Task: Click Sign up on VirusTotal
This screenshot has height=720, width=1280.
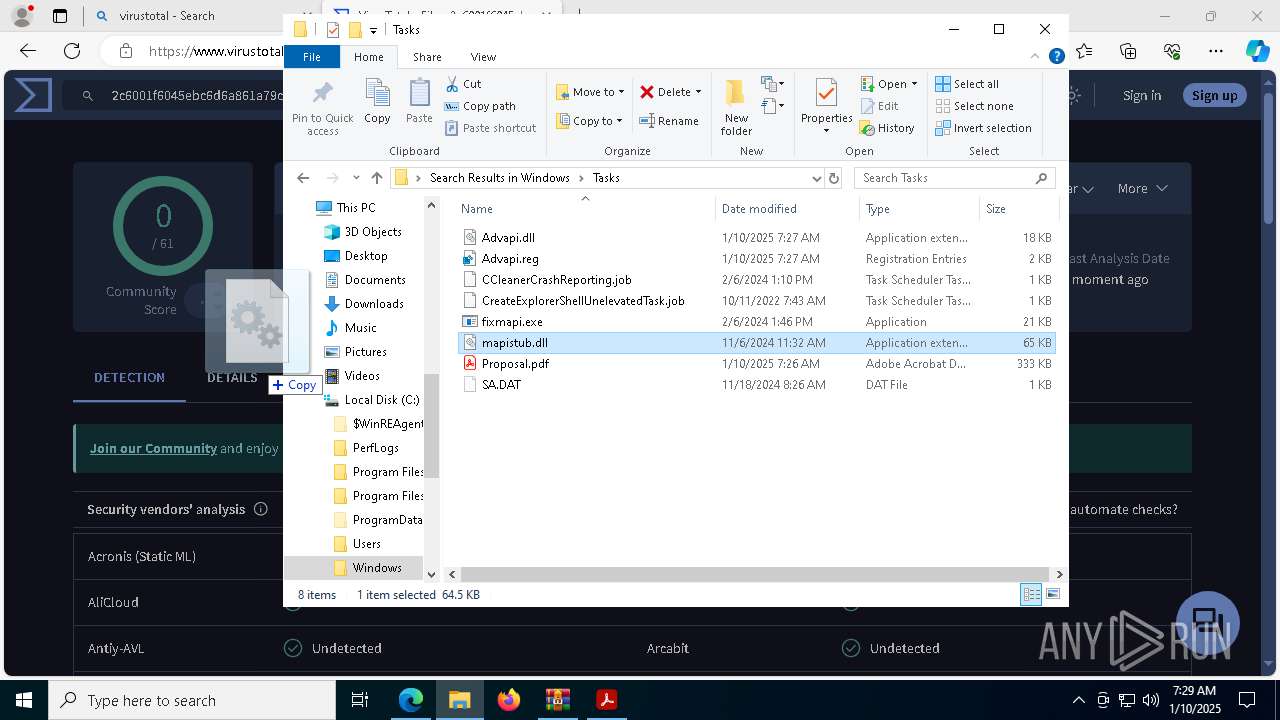Action: click(x=1214, y=95)
